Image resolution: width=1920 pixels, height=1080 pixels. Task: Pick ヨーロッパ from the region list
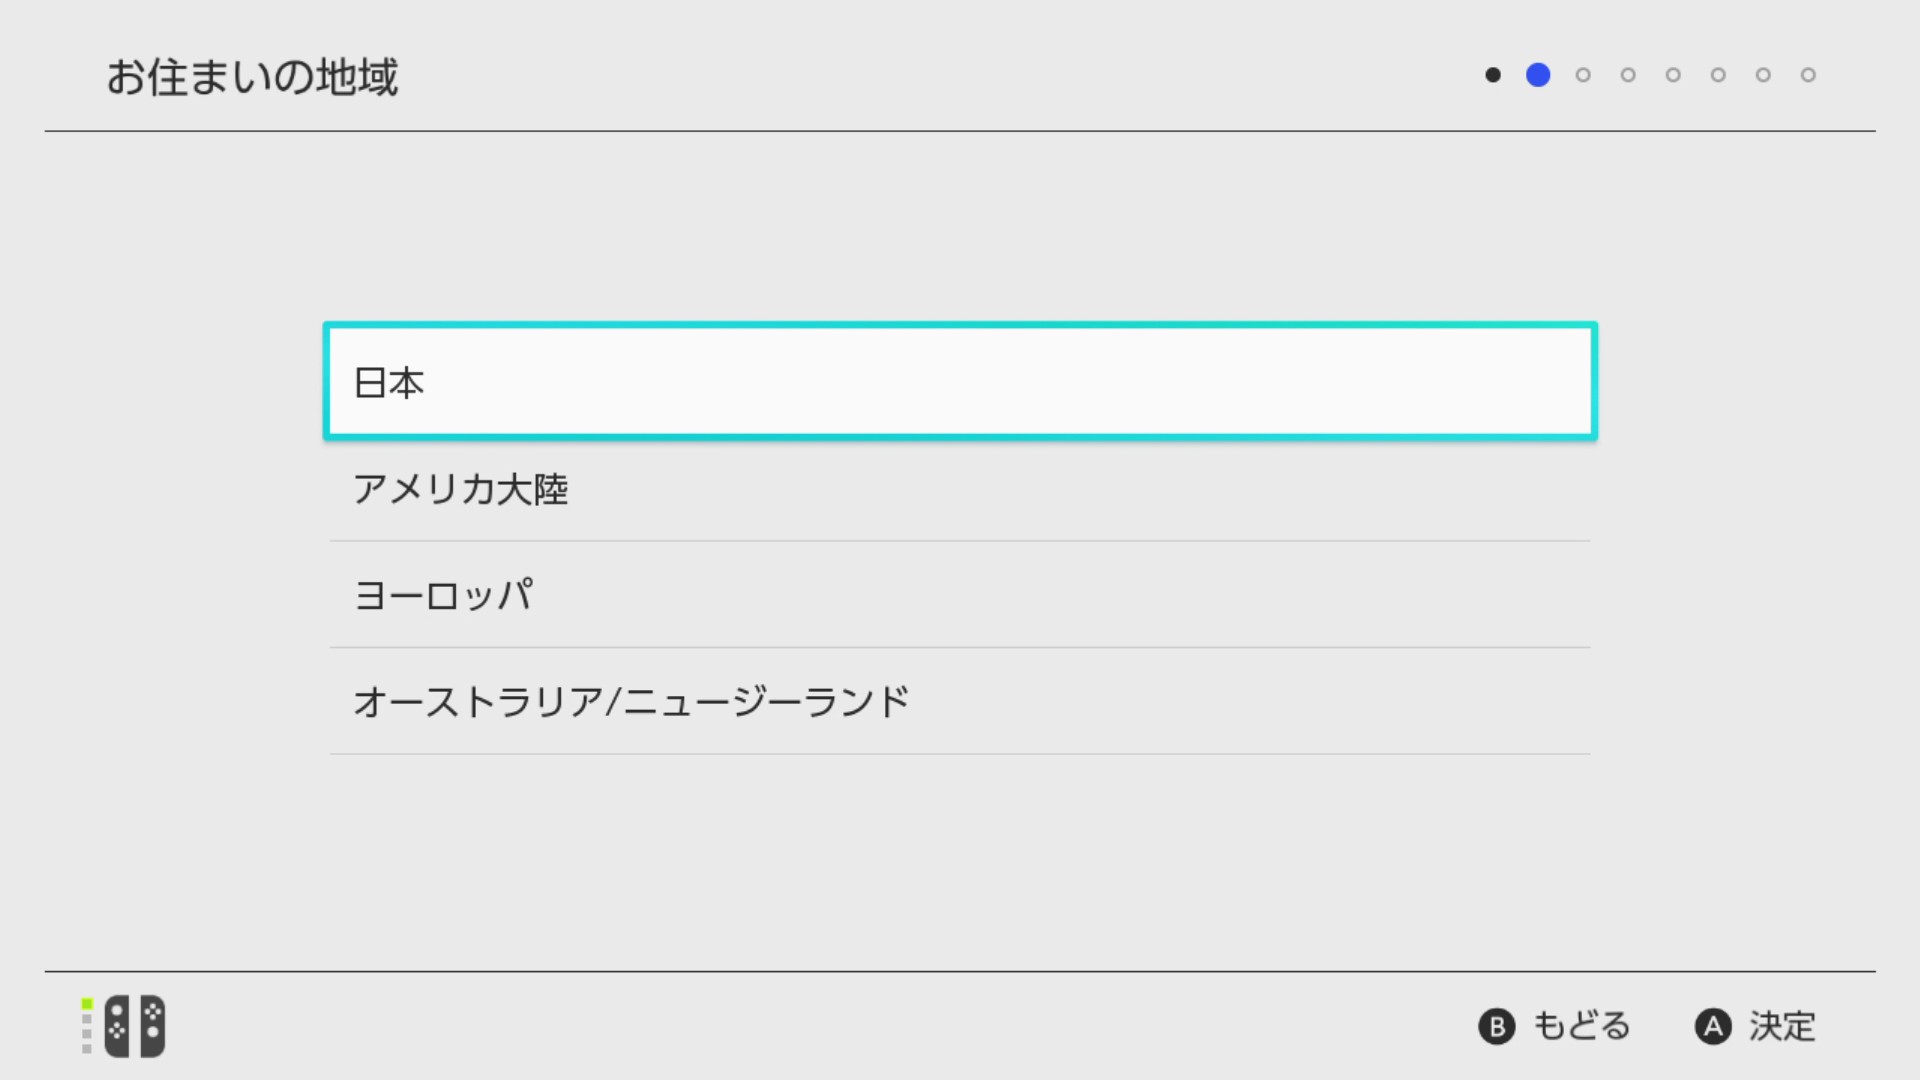coord(959,595)
